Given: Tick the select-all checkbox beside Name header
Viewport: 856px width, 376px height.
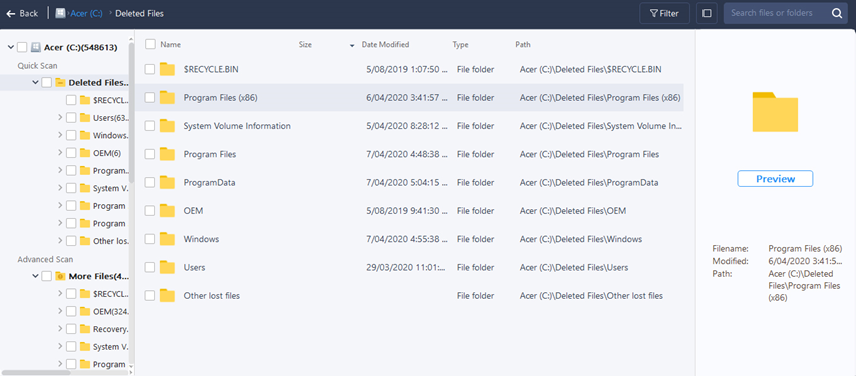Looking at the screenshot, I should point(150,44).
